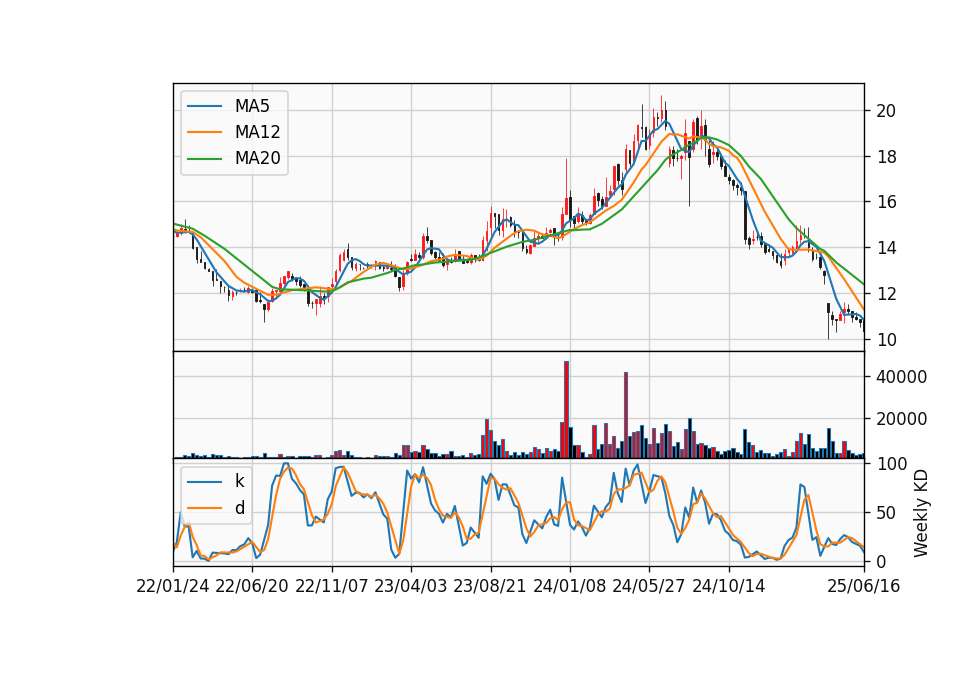Click the volume axis value 20000
The width and height of the screenshot is (960, 690).
point(901,419)
